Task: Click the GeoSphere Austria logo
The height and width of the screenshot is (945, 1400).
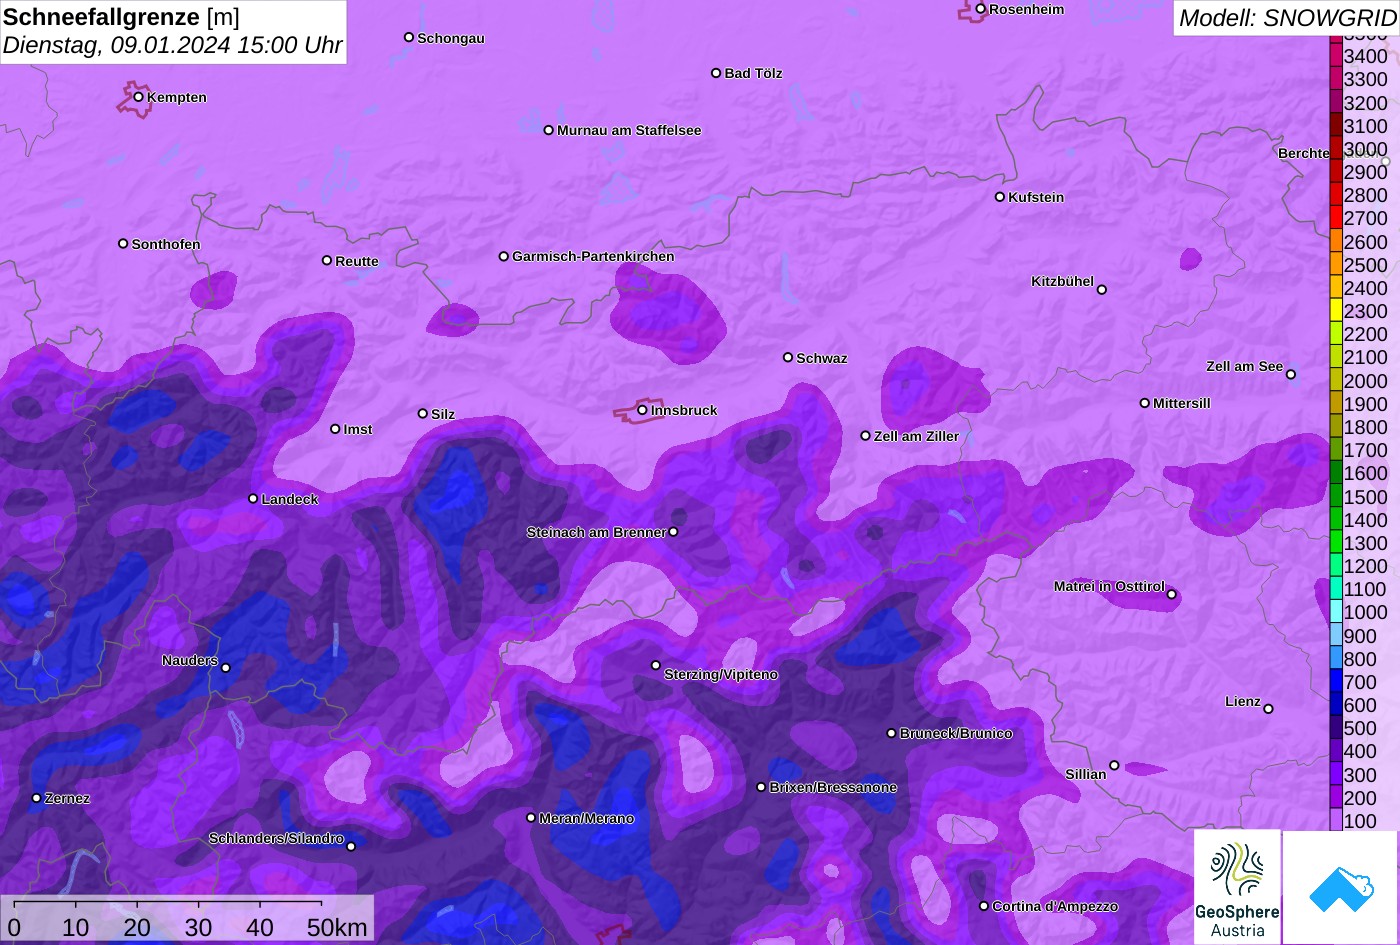Action: pyautogui.click(x=1237, y=886)
